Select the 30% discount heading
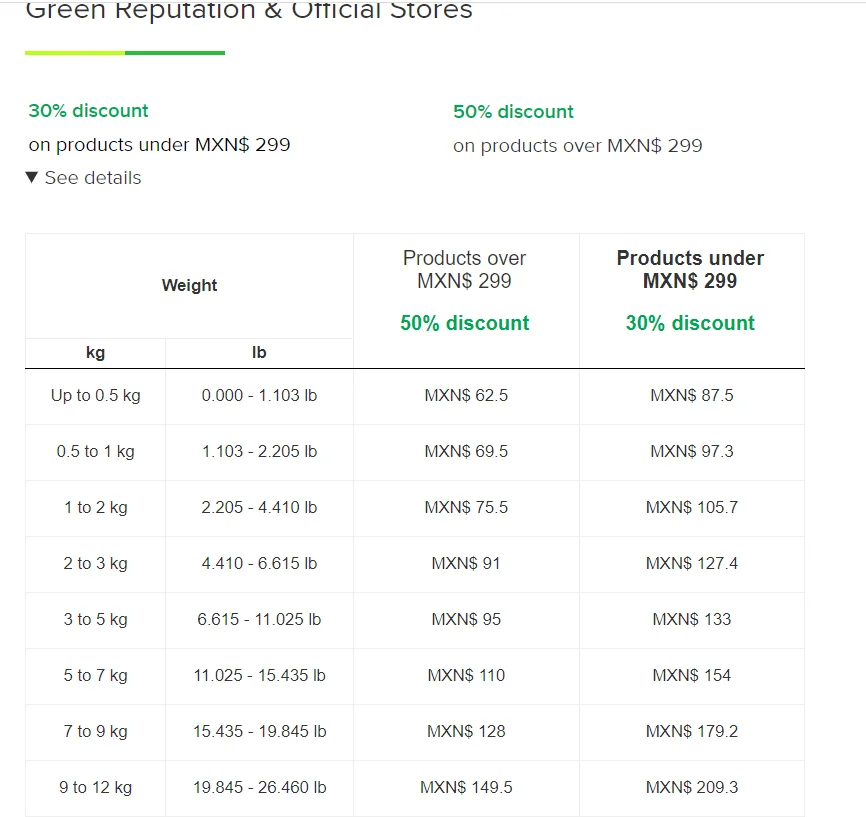Viewport: 866px width, 817px height. (x=88, y=110)
